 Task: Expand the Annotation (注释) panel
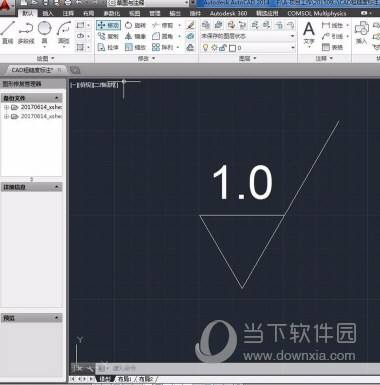tap(324, 58)
